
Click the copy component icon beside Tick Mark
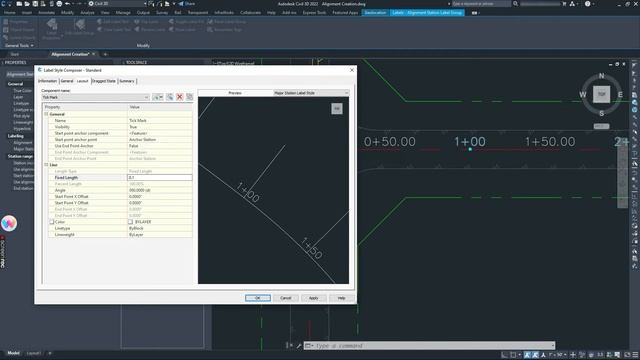170,97
